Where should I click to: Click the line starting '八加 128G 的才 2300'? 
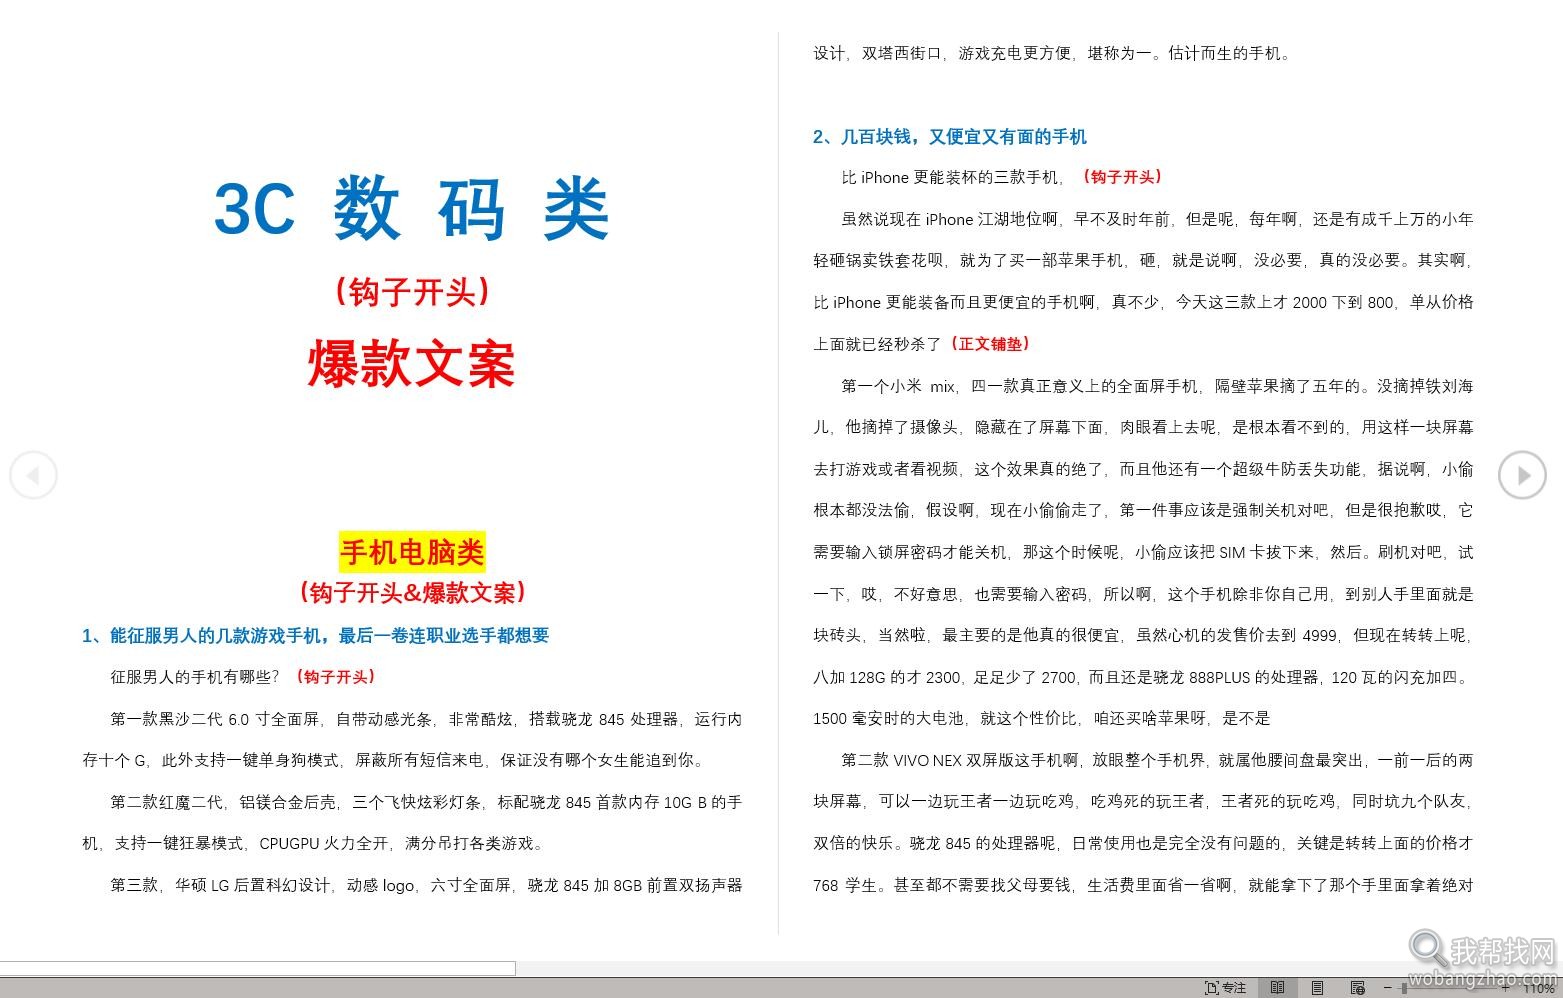(1143, 677)
